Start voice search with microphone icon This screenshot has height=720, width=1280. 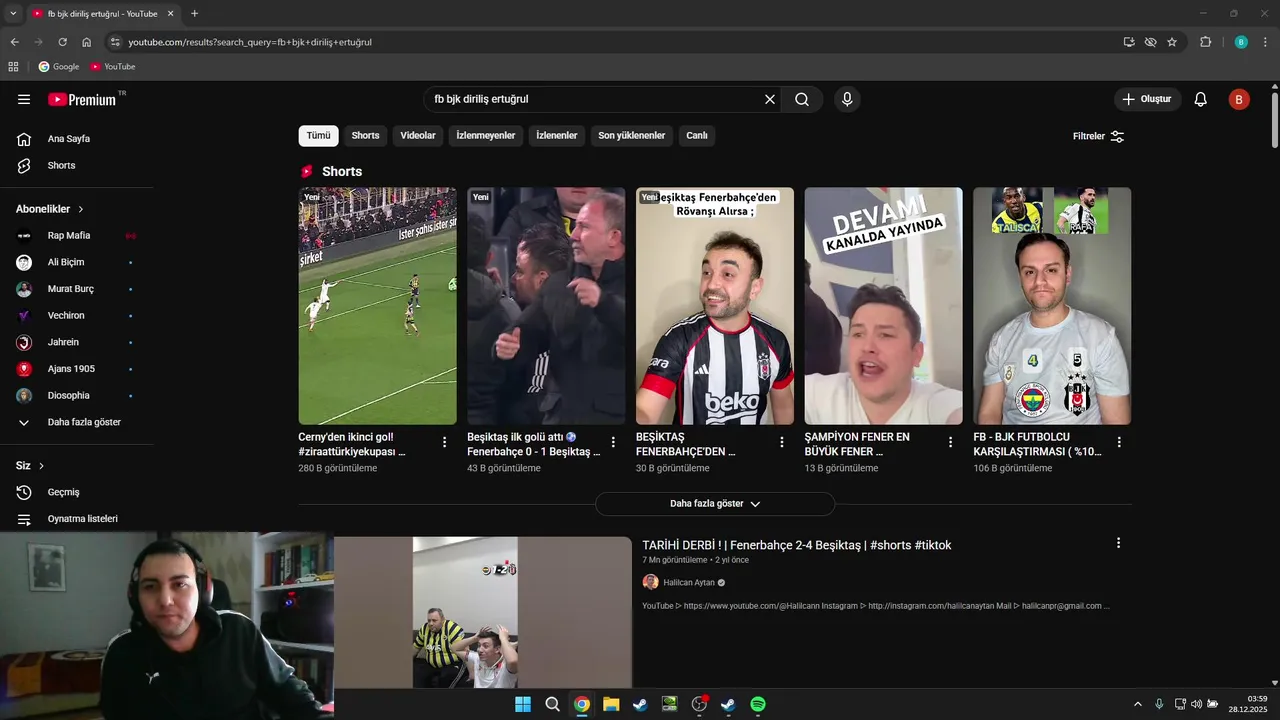847,99
